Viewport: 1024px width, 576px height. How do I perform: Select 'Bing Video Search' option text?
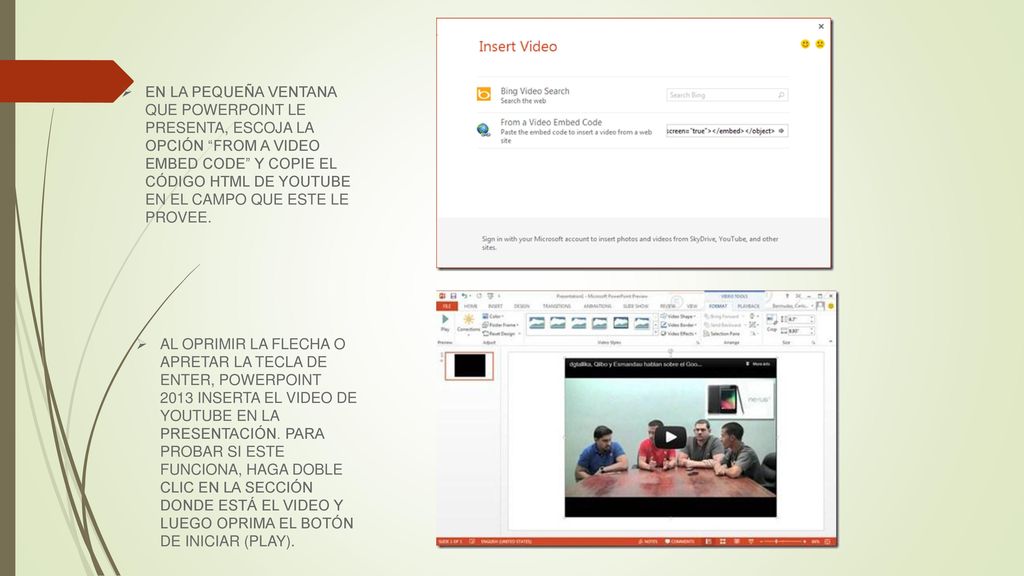point(535,91)
